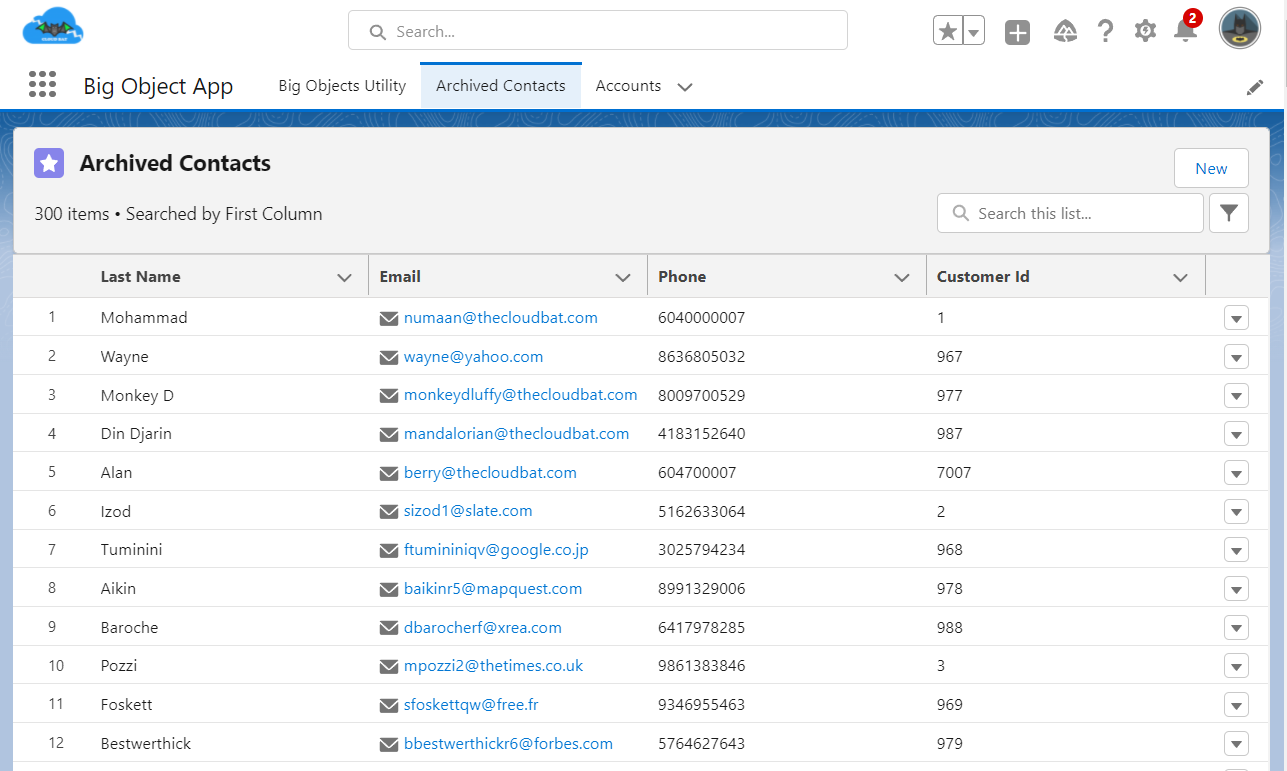Open the Notifications bell
The height and width of the screenshot is (771, 1287).
click(x=1185, y=32)
